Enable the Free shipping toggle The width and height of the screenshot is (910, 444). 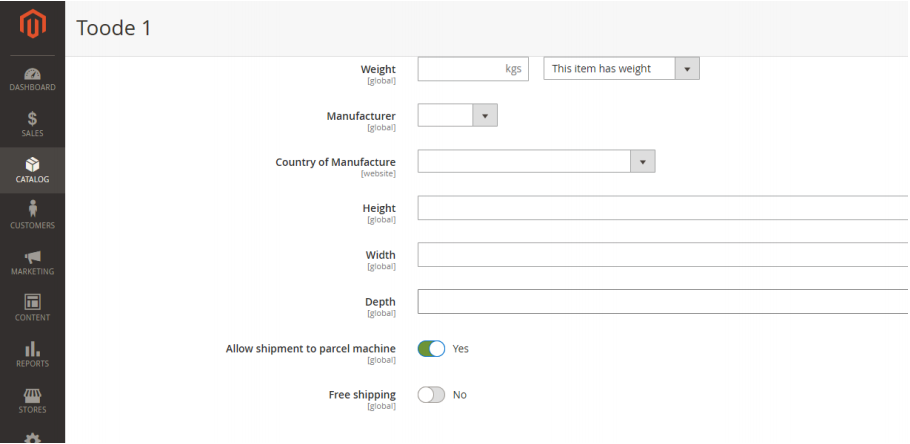coord(431,395)
